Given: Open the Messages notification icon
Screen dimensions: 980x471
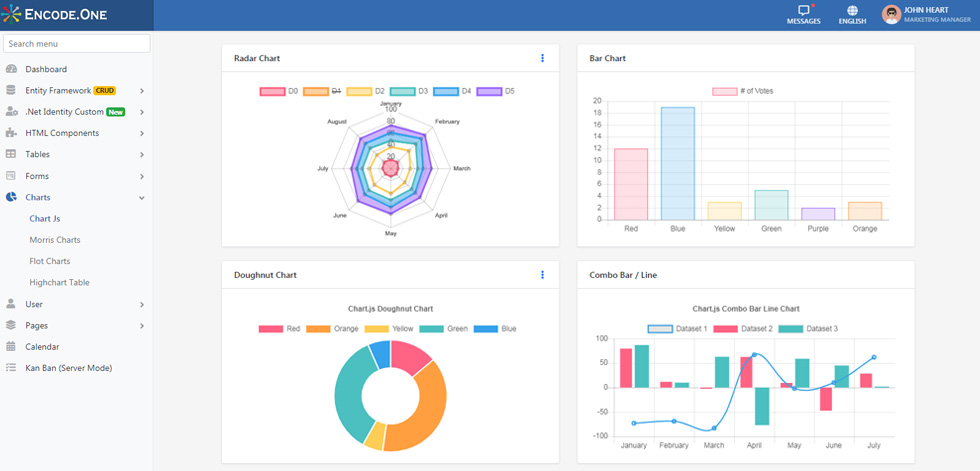Looking at the screenshot, I should click(x=804, y=11).
